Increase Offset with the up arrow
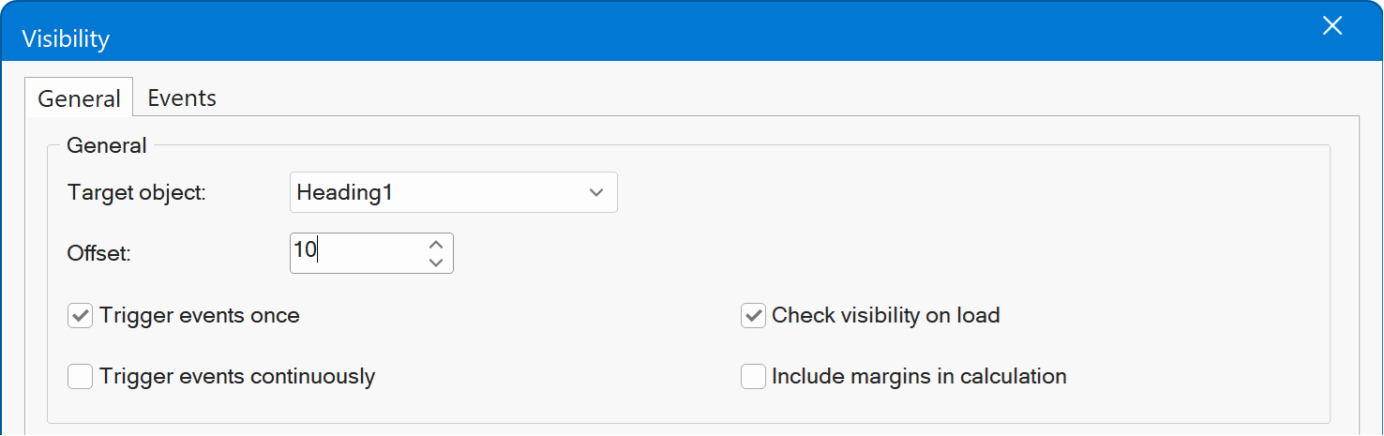The width and height of the screenshot is (1384, 436). click(435, 244)
